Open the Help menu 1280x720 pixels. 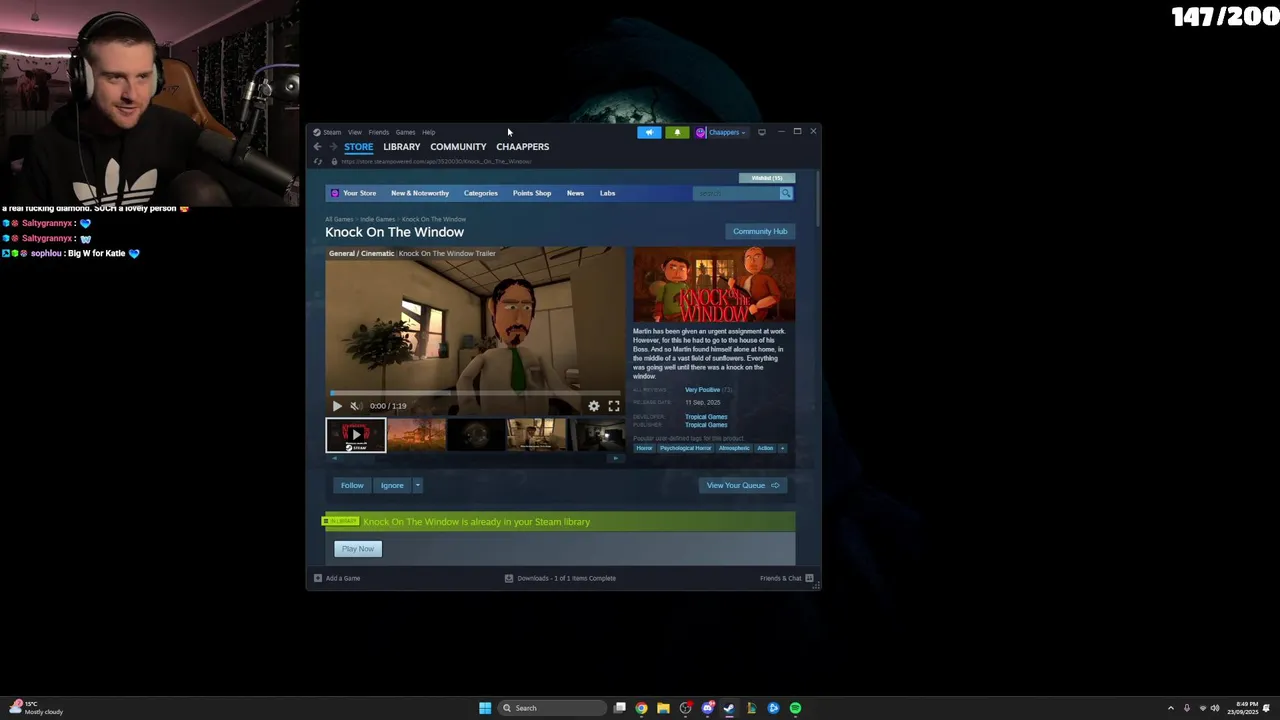[428, 132]
